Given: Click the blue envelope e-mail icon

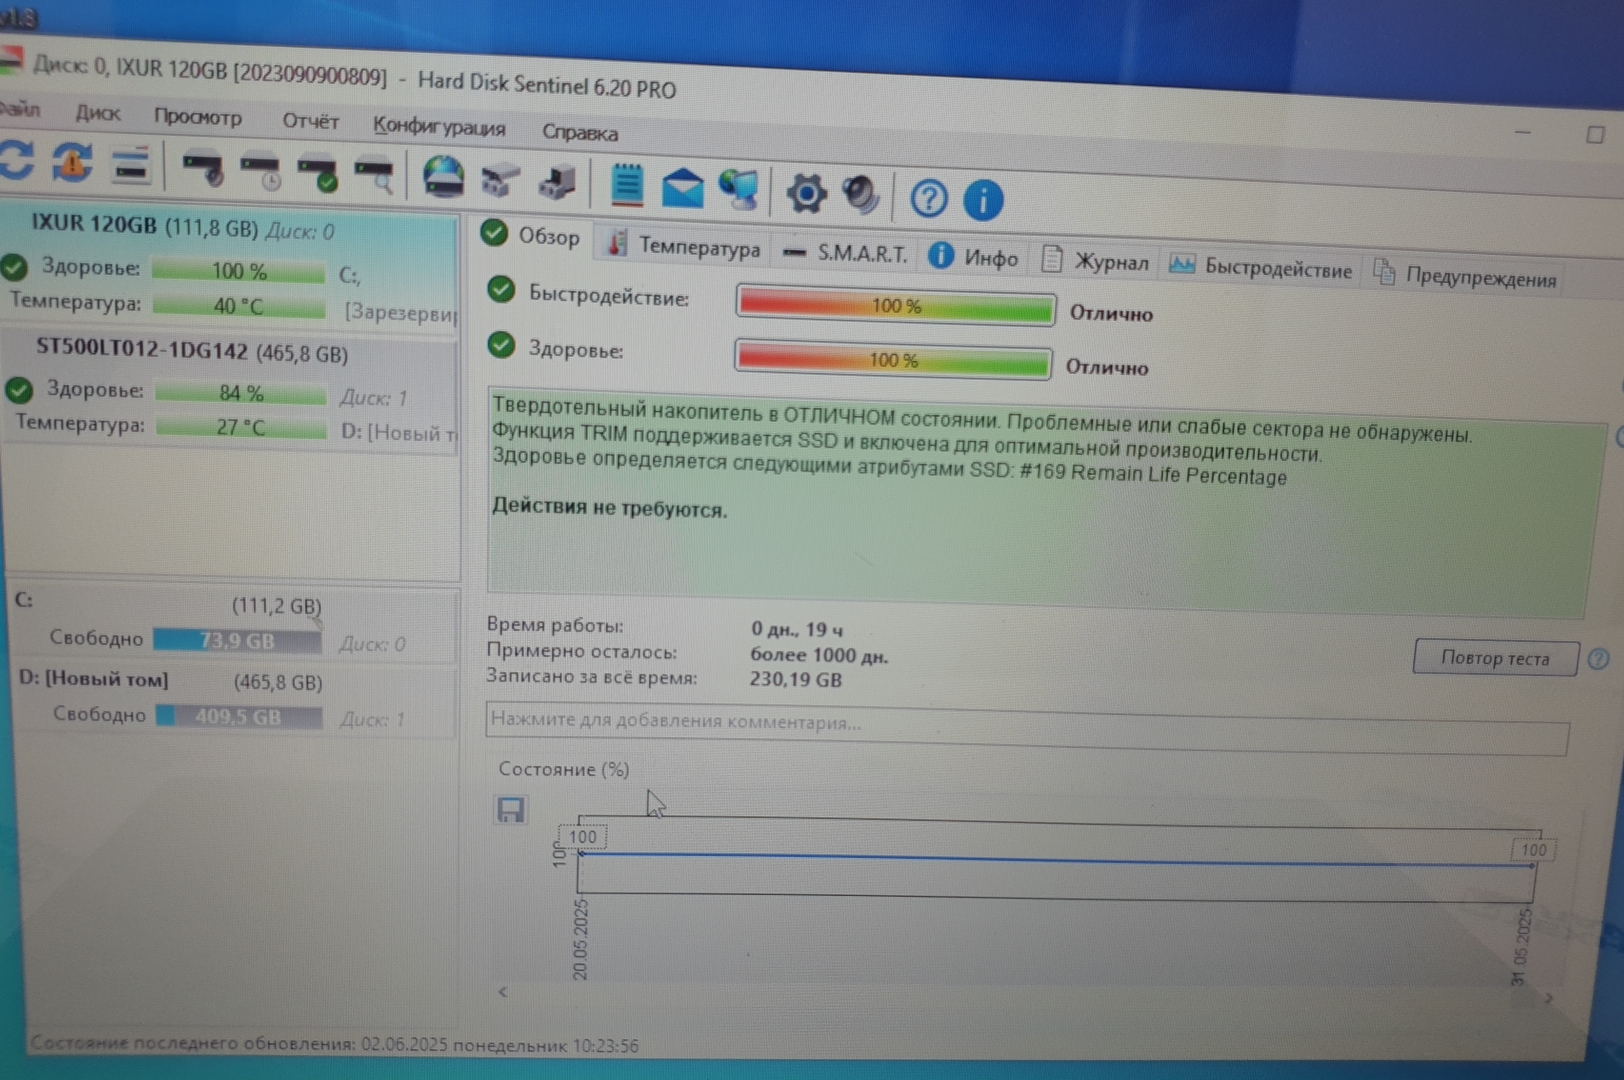Looking at the screenshot, I should 683,187.
